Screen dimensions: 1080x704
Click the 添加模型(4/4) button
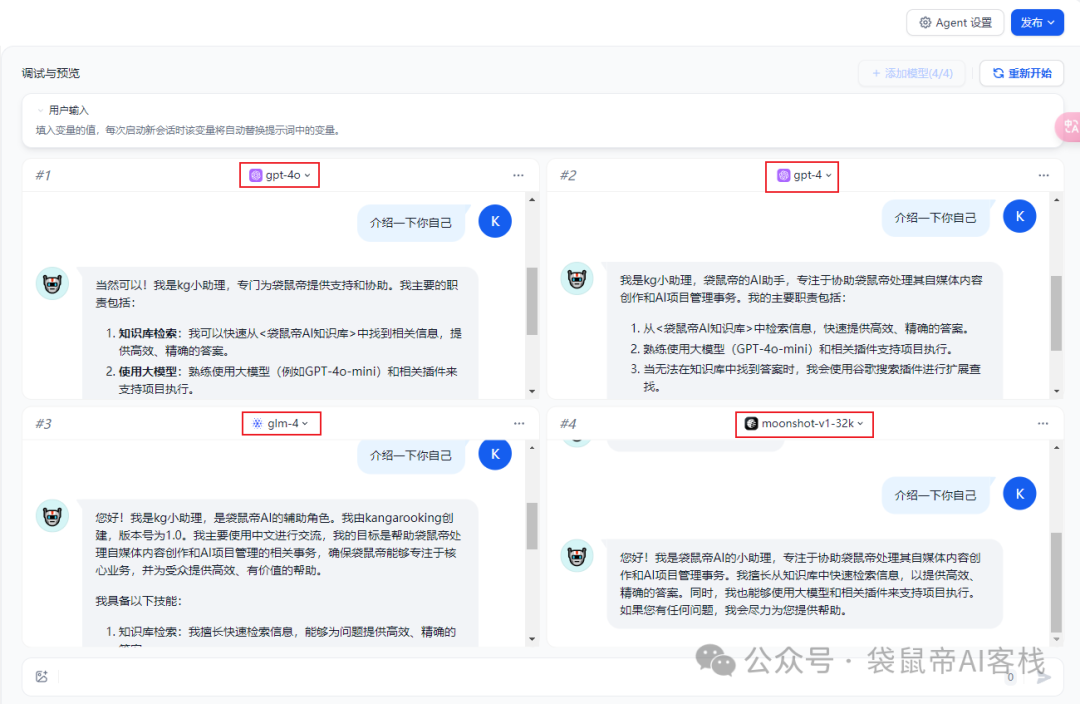911,73
